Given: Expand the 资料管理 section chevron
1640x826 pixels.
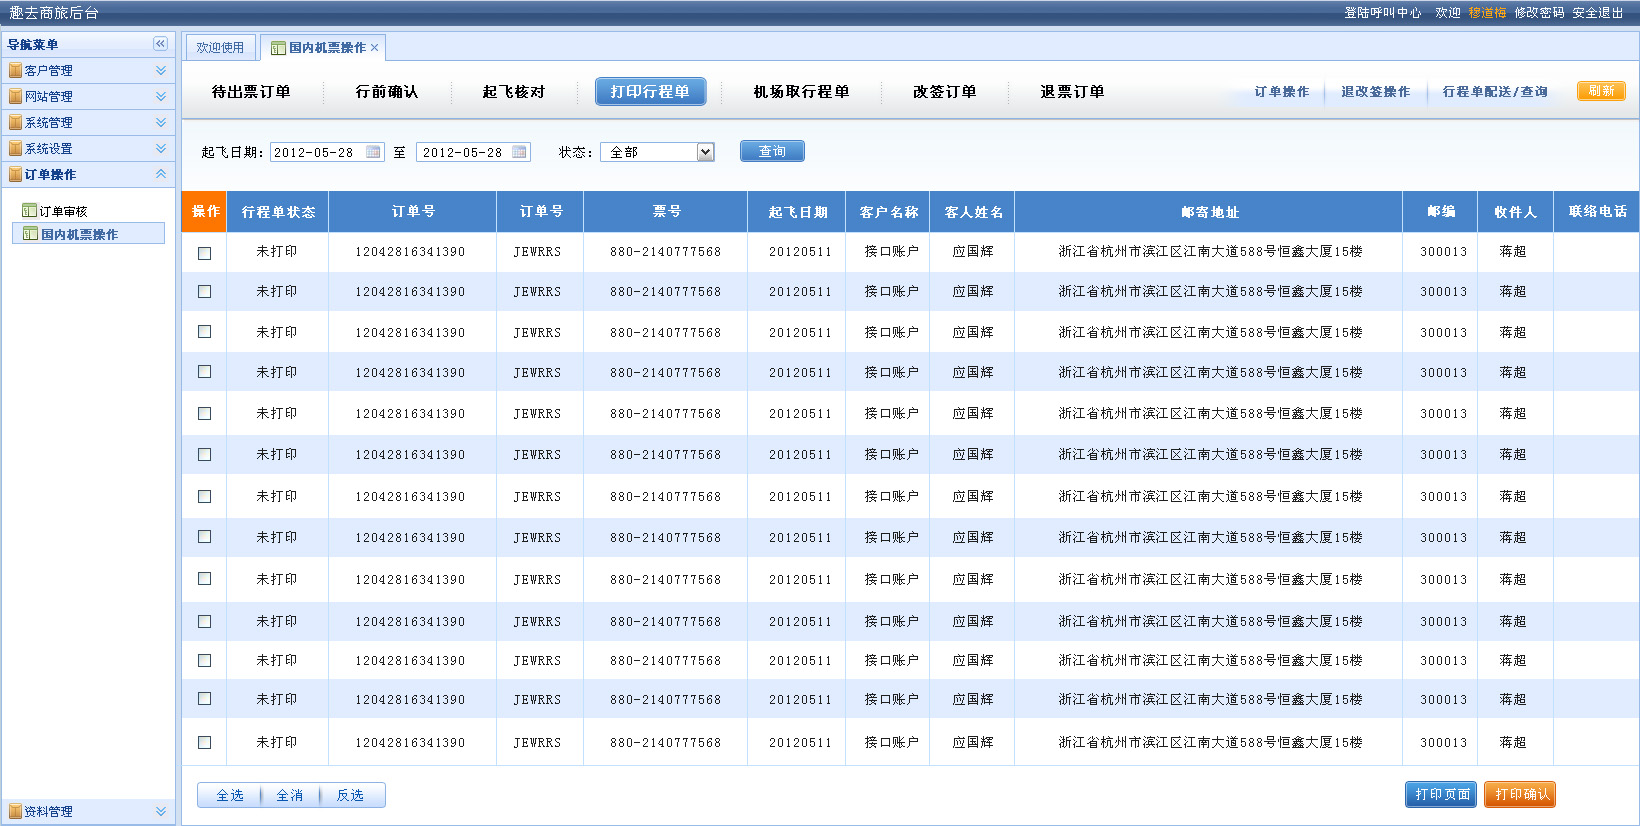Looking at the screenshot, I should [x=161, y=812].
